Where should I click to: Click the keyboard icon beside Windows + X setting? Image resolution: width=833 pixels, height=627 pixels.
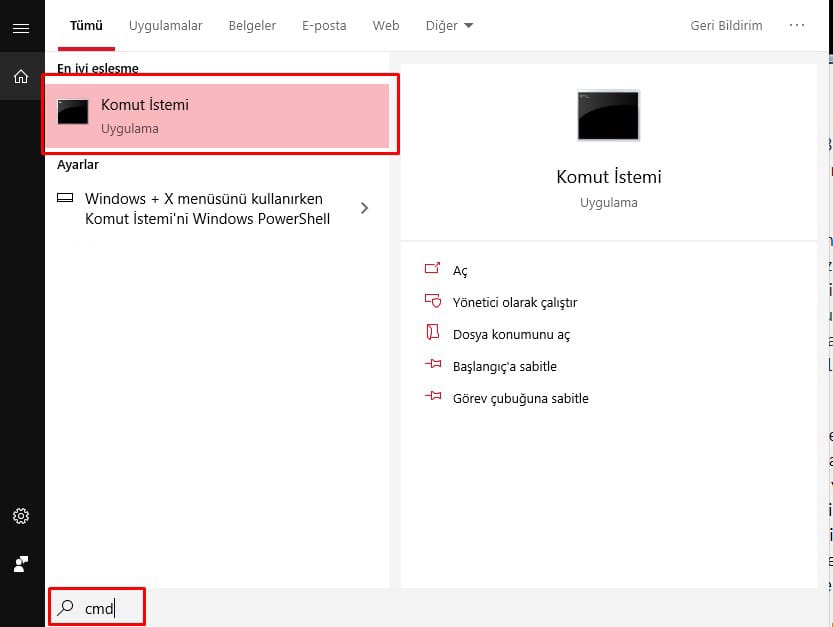(x=65, y=198)
